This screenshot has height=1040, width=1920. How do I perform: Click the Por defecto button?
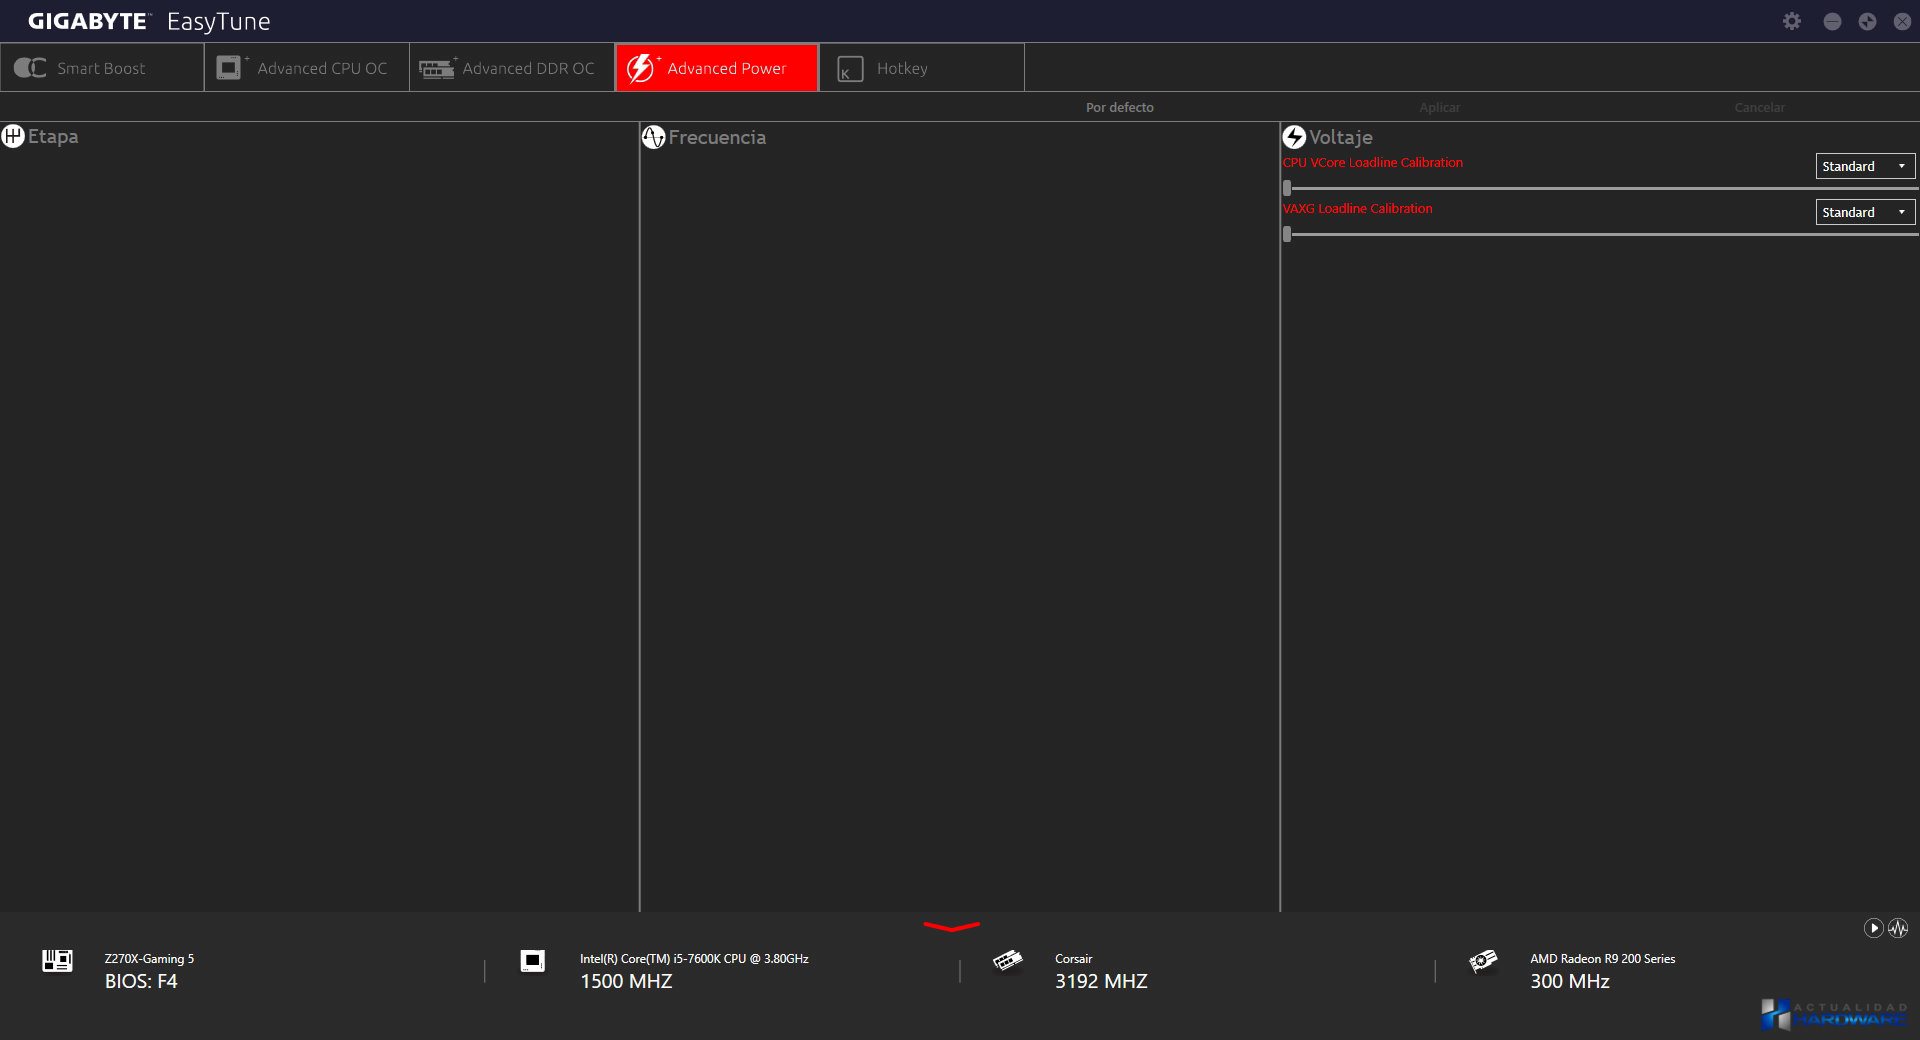pyautogui.click(x=1119, y=107)
